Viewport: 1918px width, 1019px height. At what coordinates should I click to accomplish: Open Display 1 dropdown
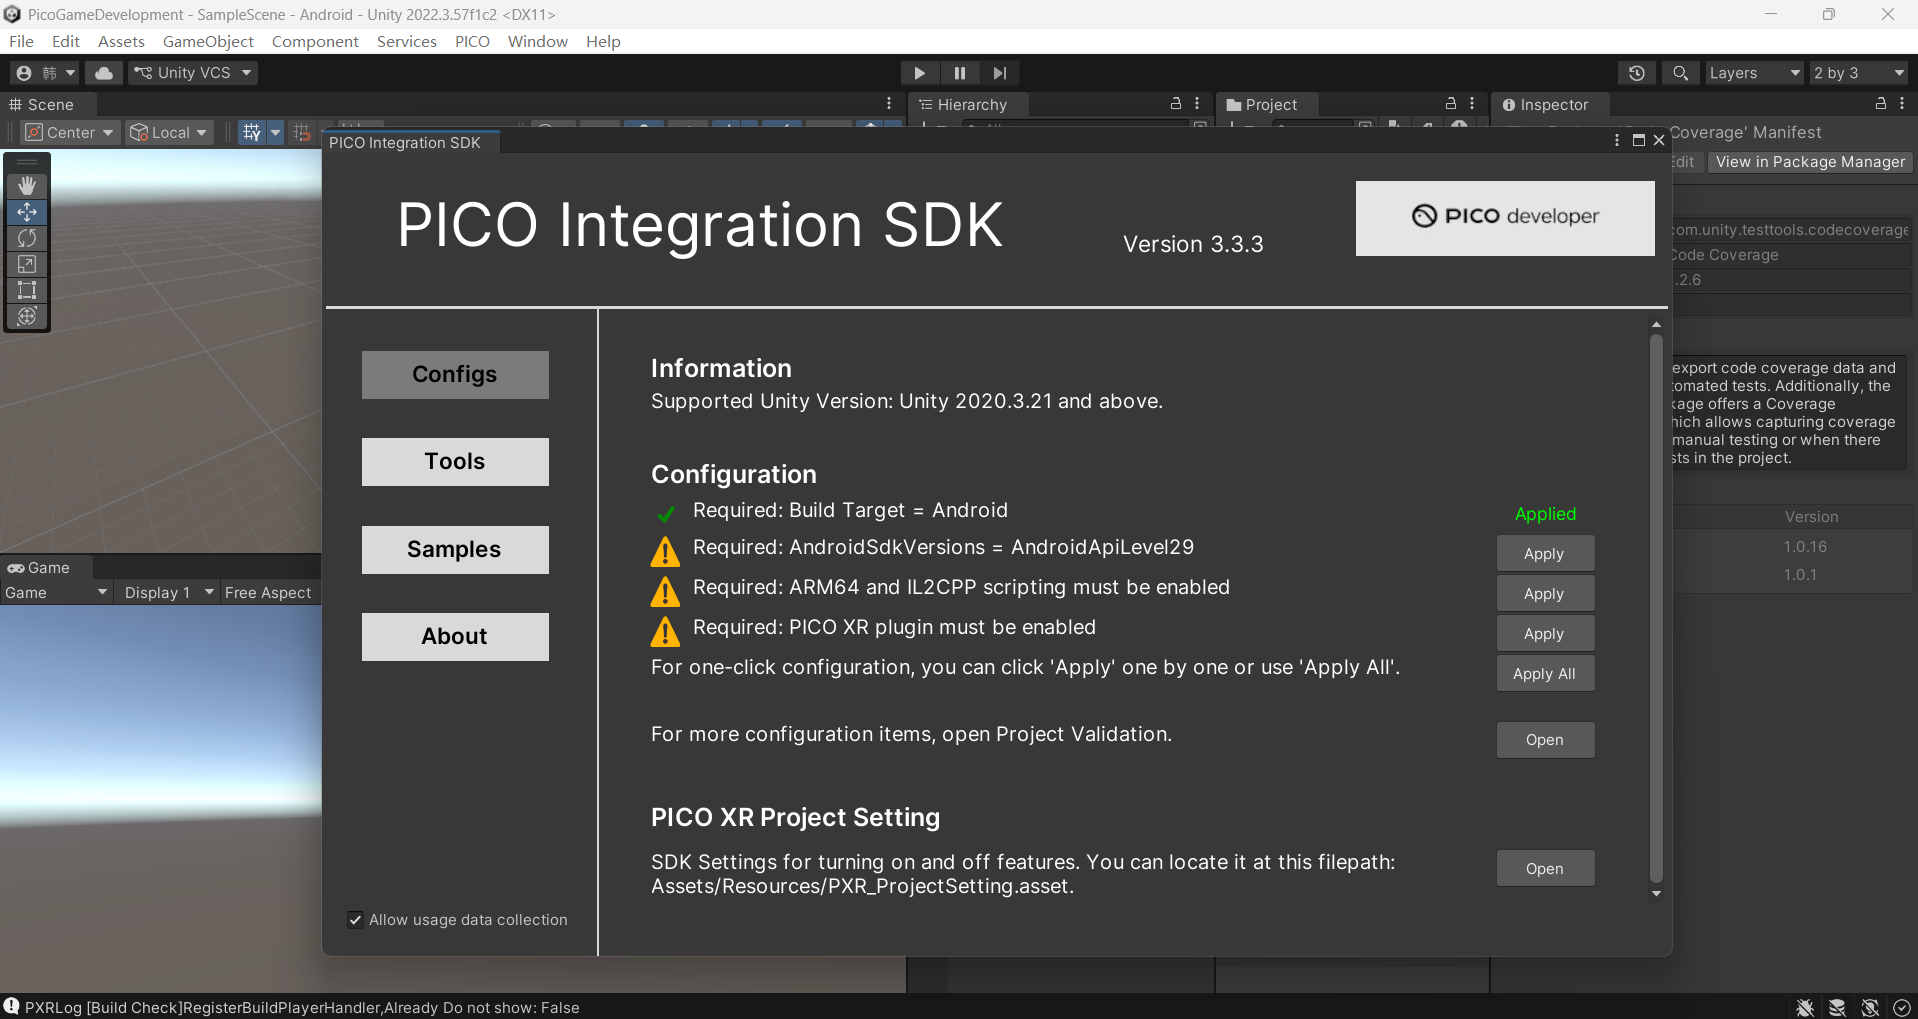click(168, 593)
